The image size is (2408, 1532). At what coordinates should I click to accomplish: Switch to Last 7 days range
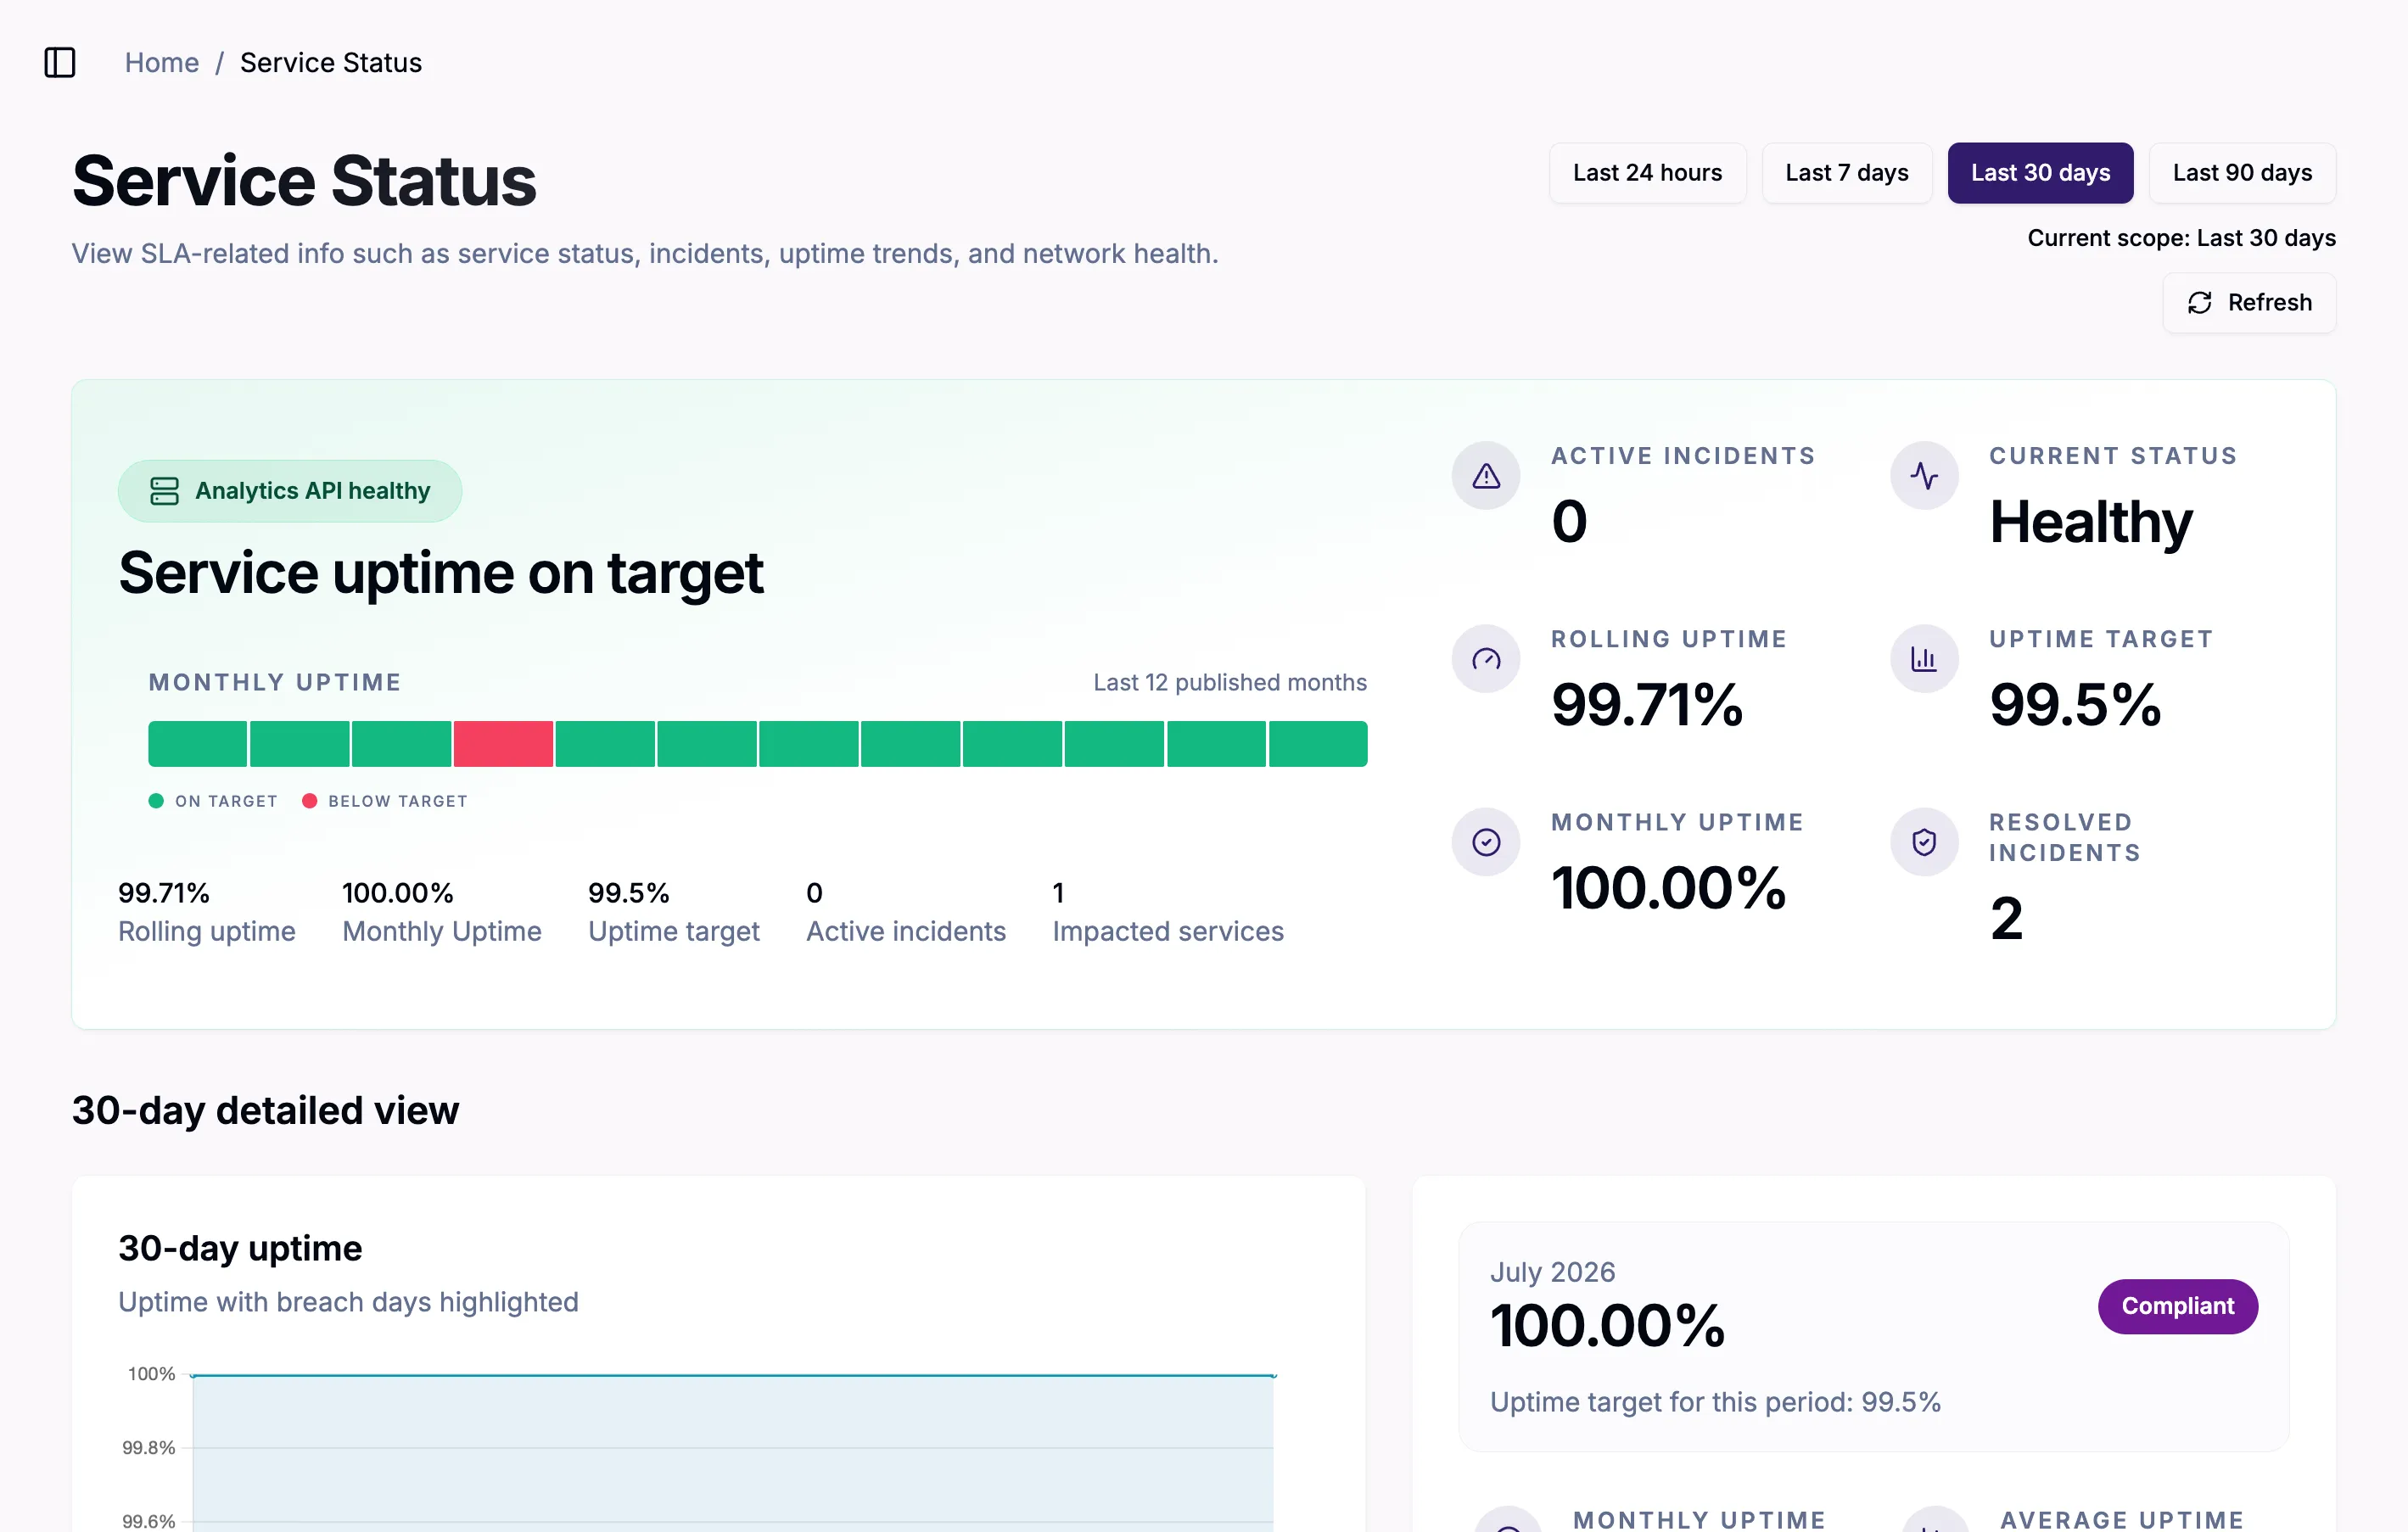pos(1846,173)
